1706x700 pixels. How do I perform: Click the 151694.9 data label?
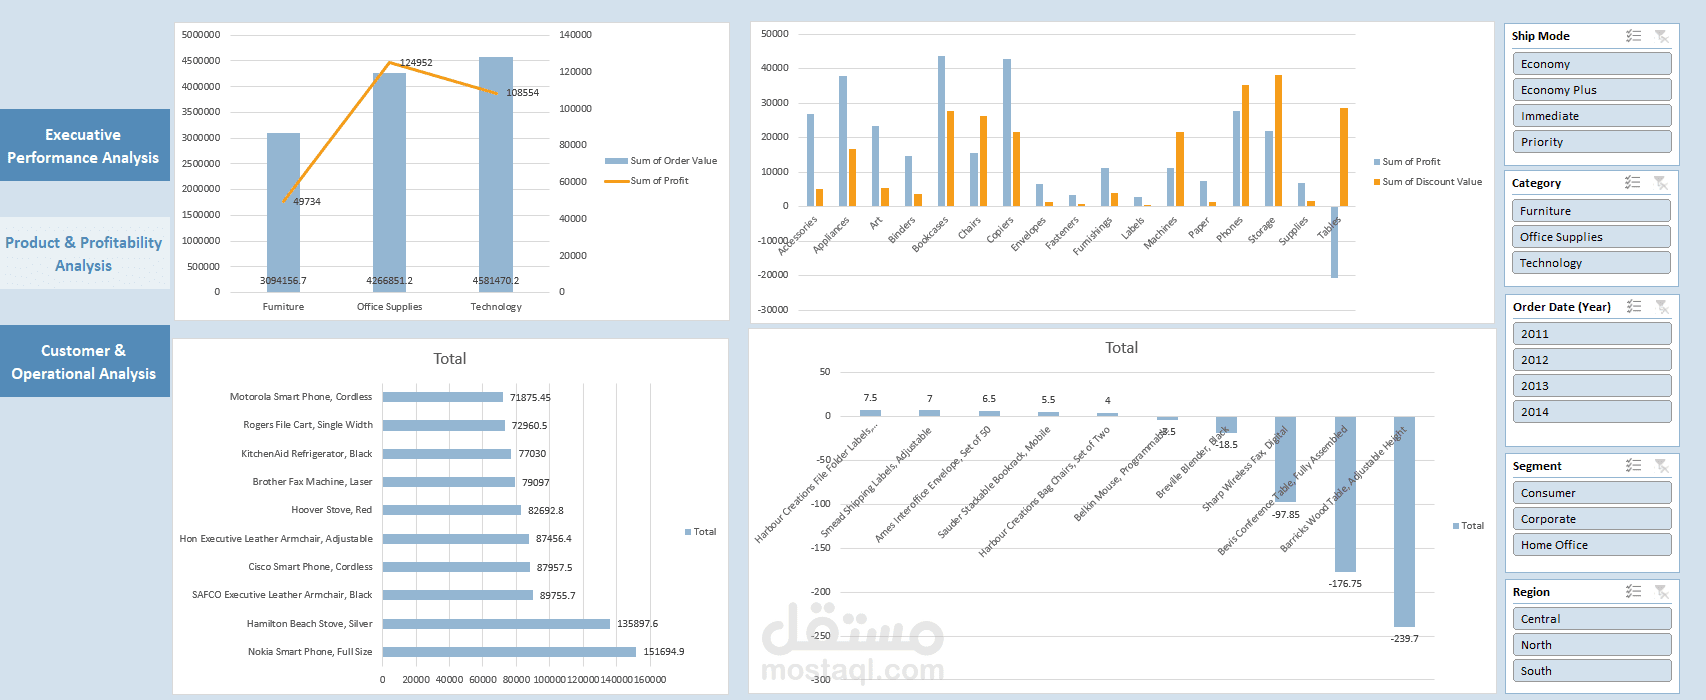(664, 652)
